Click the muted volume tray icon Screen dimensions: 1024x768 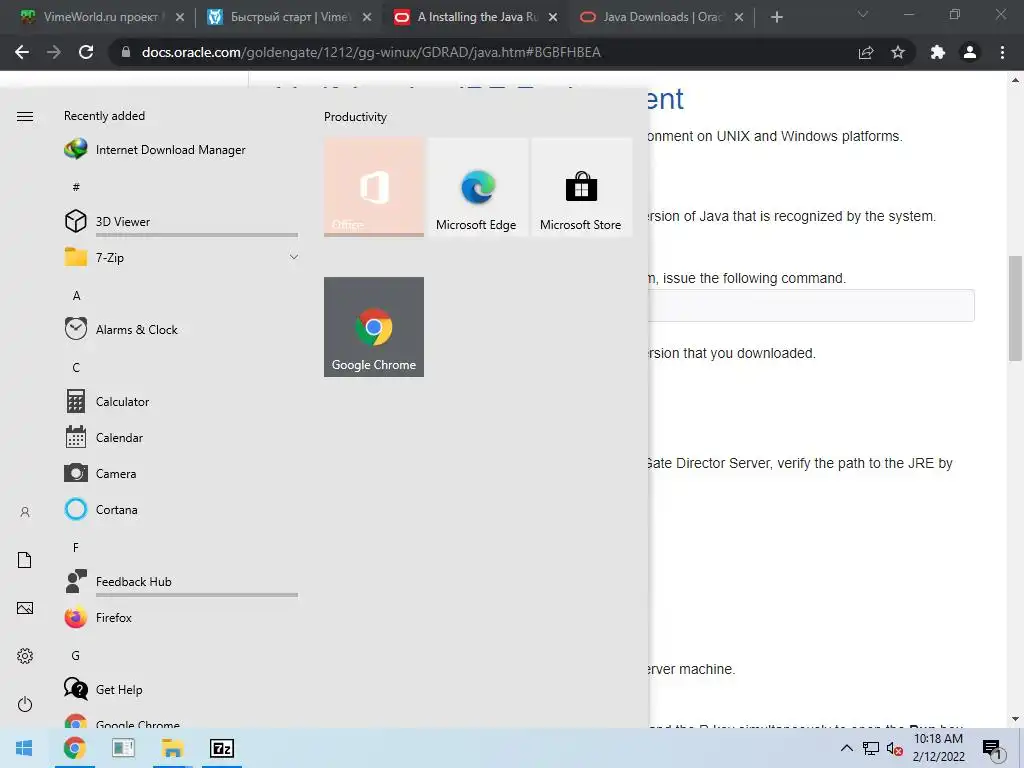[895, 748]
